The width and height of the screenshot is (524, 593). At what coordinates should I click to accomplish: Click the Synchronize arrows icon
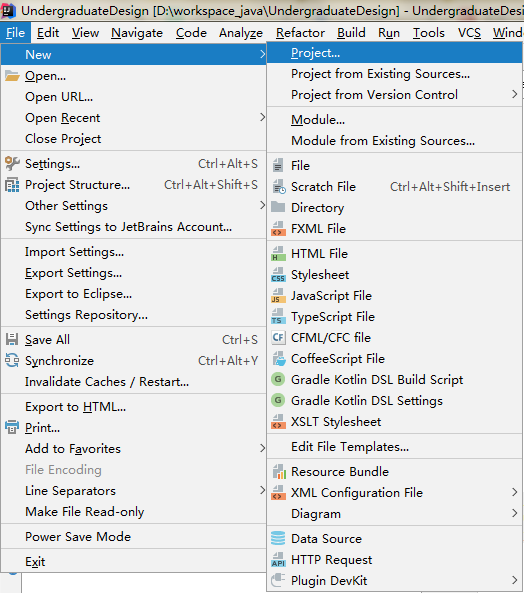[x=12, y=360]
